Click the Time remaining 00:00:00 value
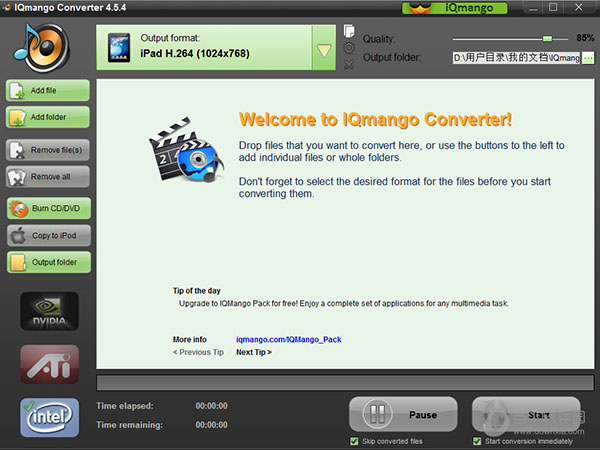 (x=212, y=425)
